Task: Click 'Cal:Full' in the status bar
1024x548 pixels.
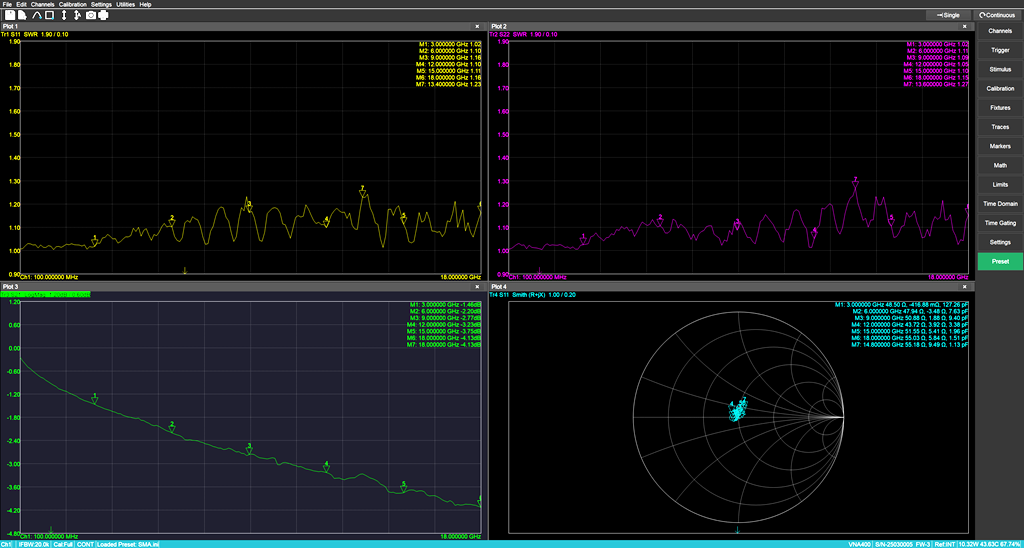Action: point(63,544)
